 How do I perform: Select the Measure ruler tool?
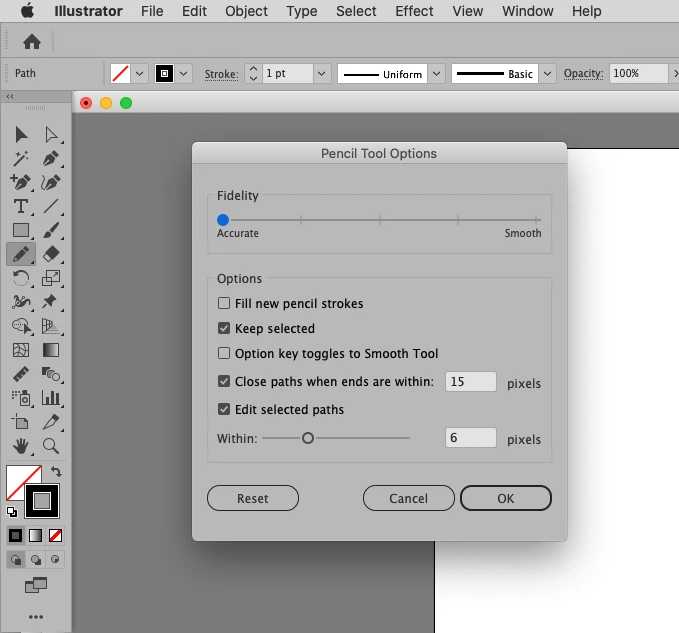21,374
